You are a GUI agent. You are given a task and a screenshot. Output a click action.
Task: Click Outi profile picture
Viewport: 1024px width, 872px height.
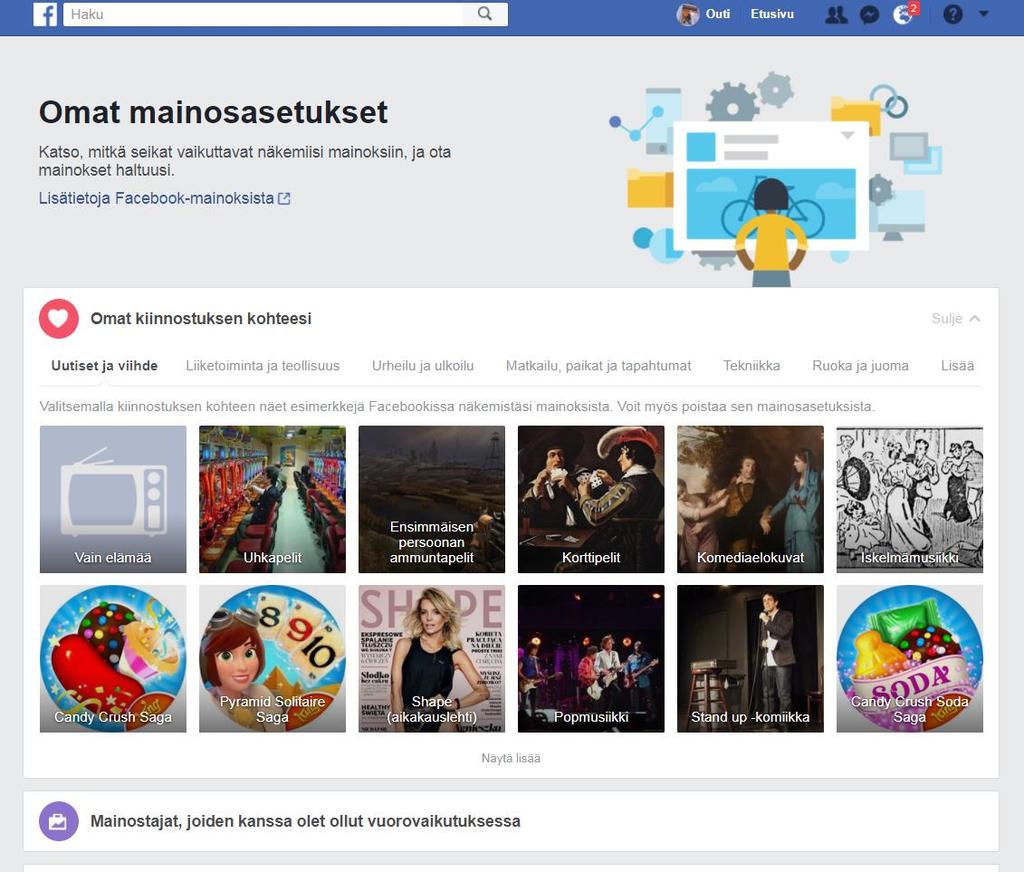point(687,14)
